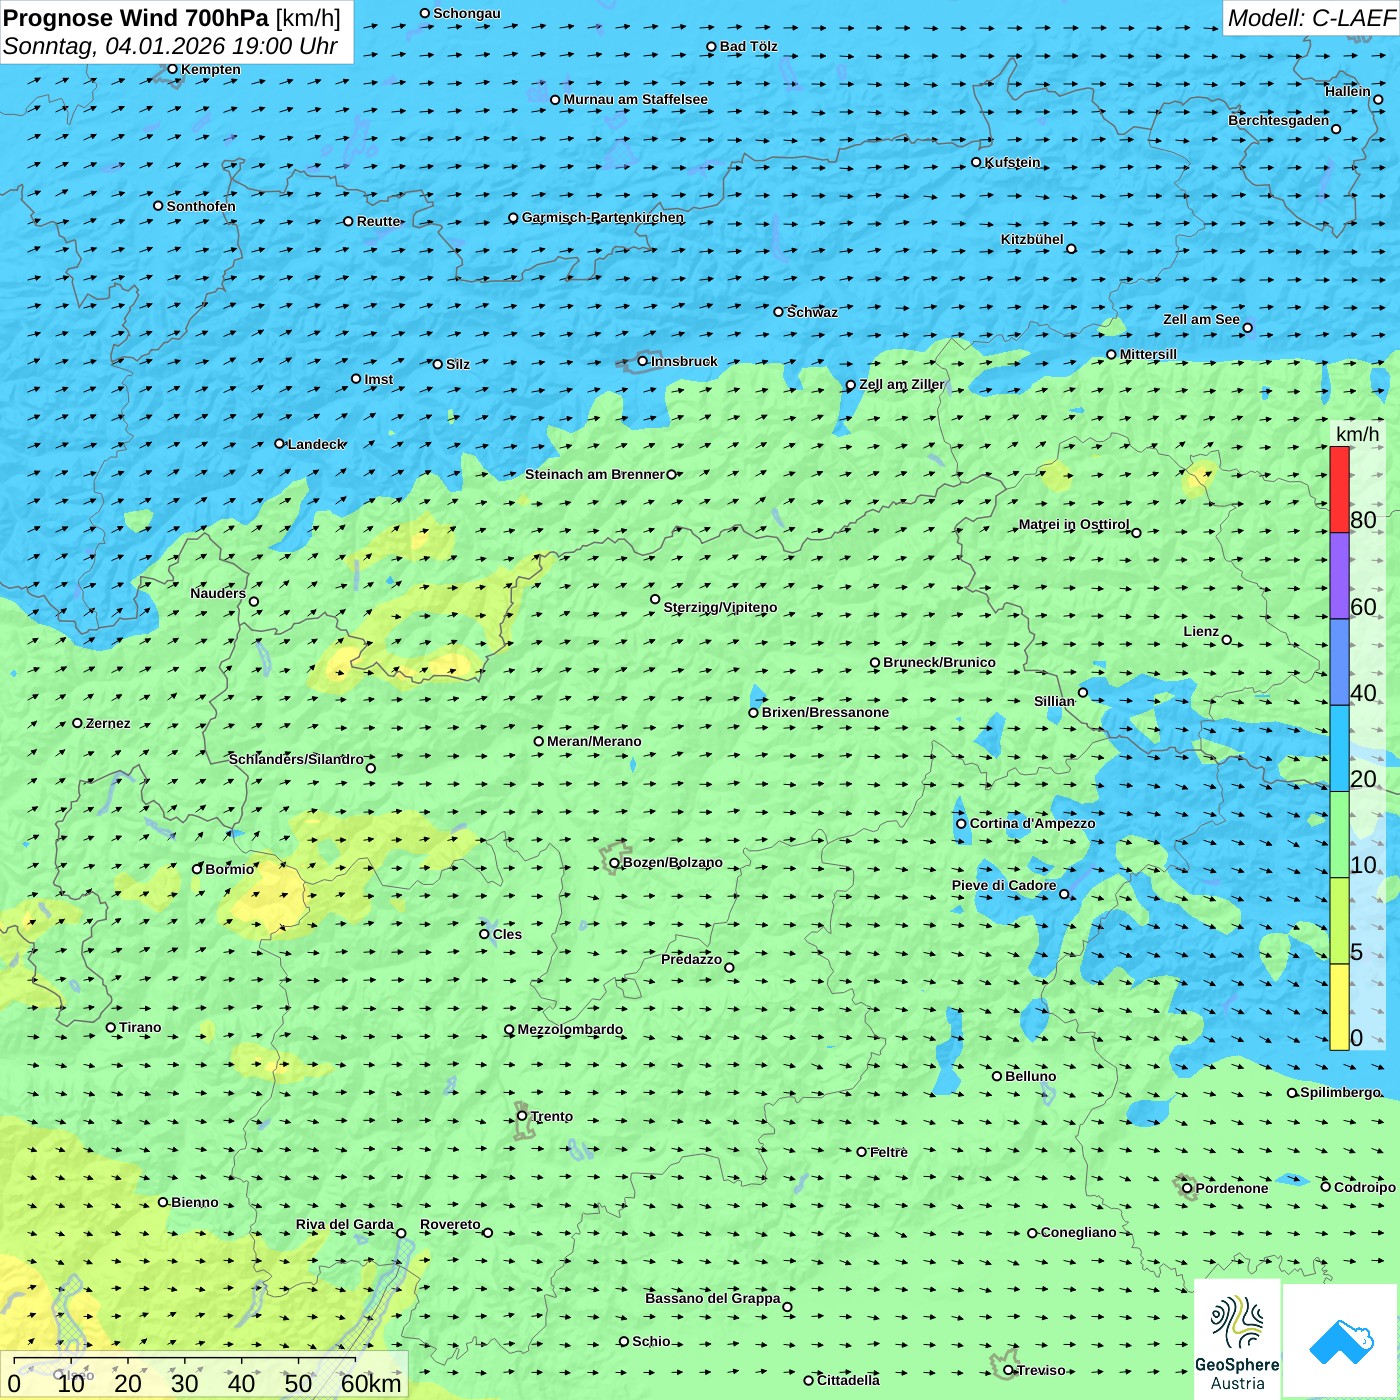Select the Garmisch-Partenkirchen marker
The image size is (1400, 1400).
tap(513, 218)
